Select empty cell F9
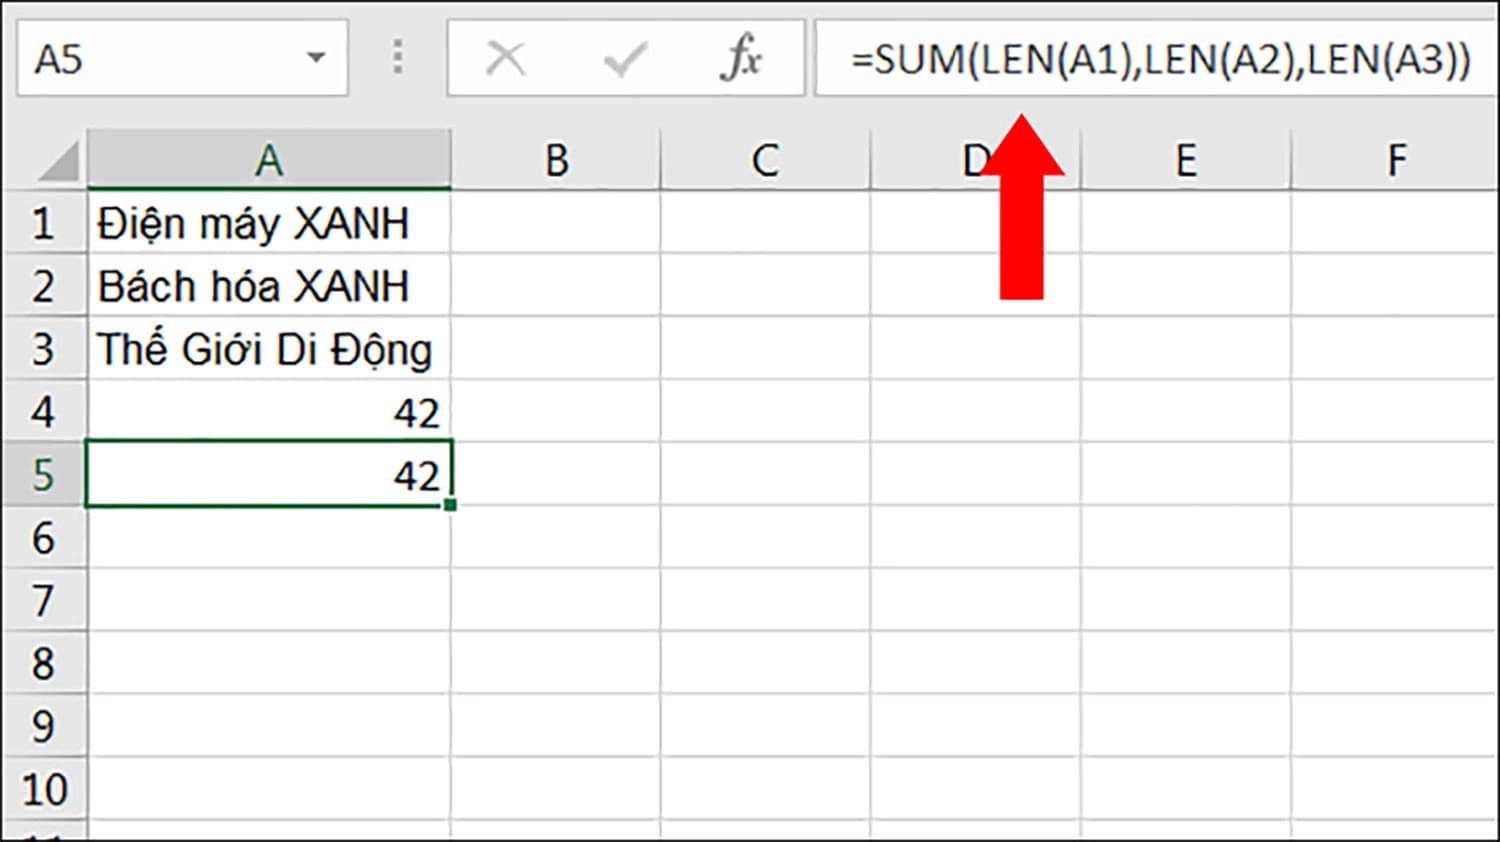This screenshot has height=842, width=1500. click(1395, 726)
